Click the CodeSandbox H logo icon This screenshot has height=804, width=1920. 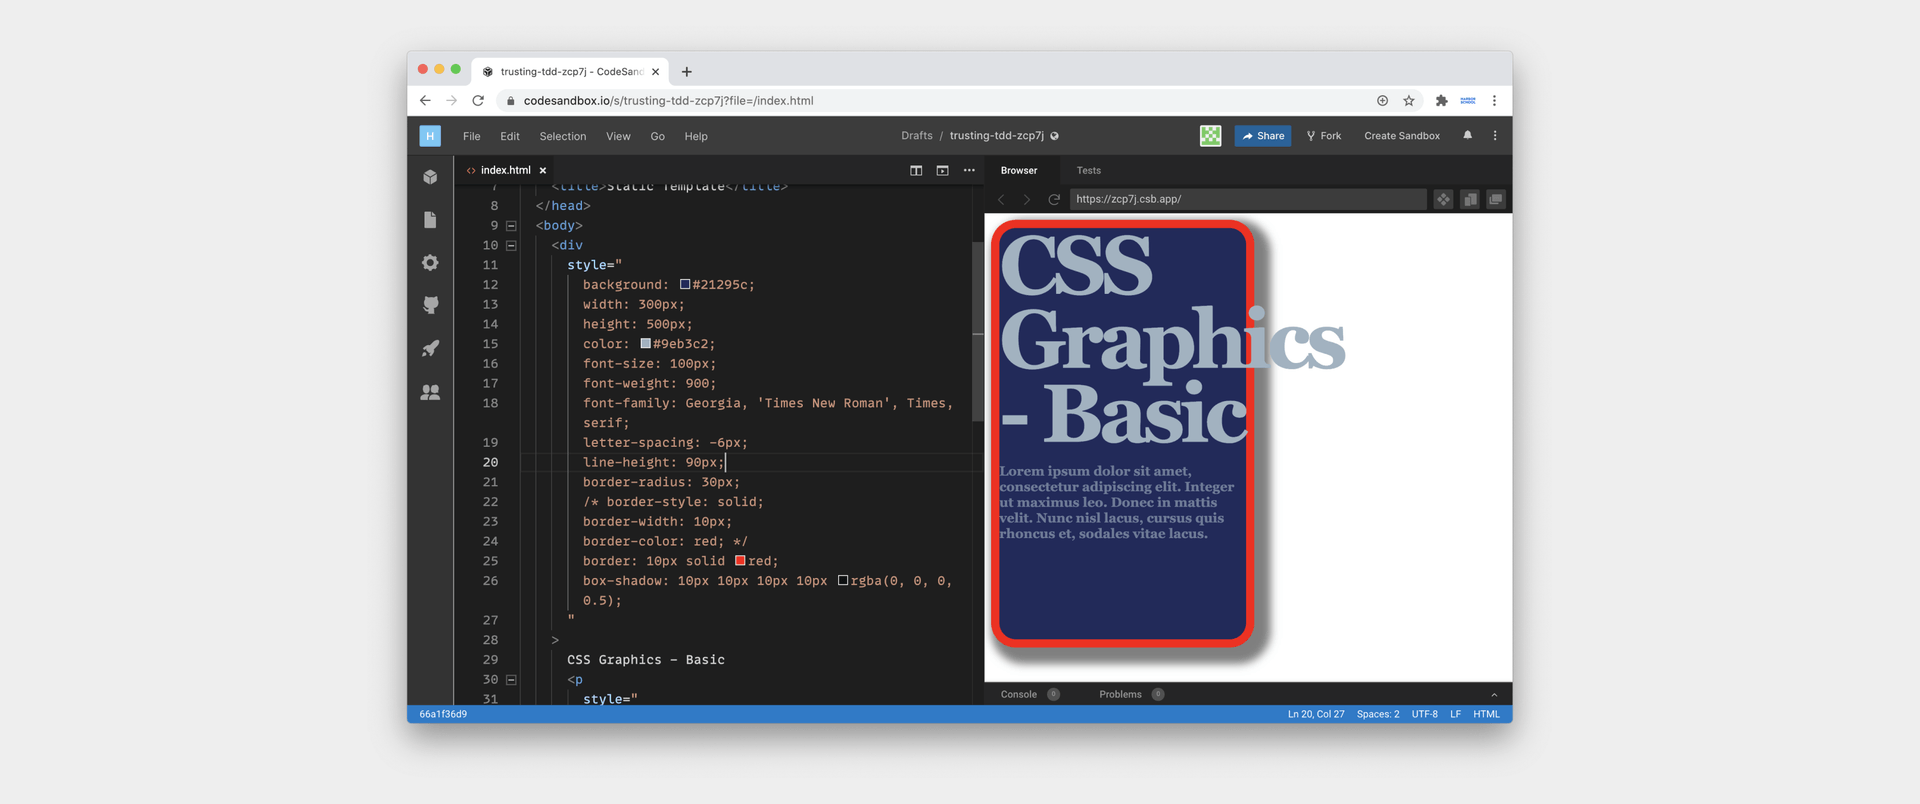tap(430, 136)
